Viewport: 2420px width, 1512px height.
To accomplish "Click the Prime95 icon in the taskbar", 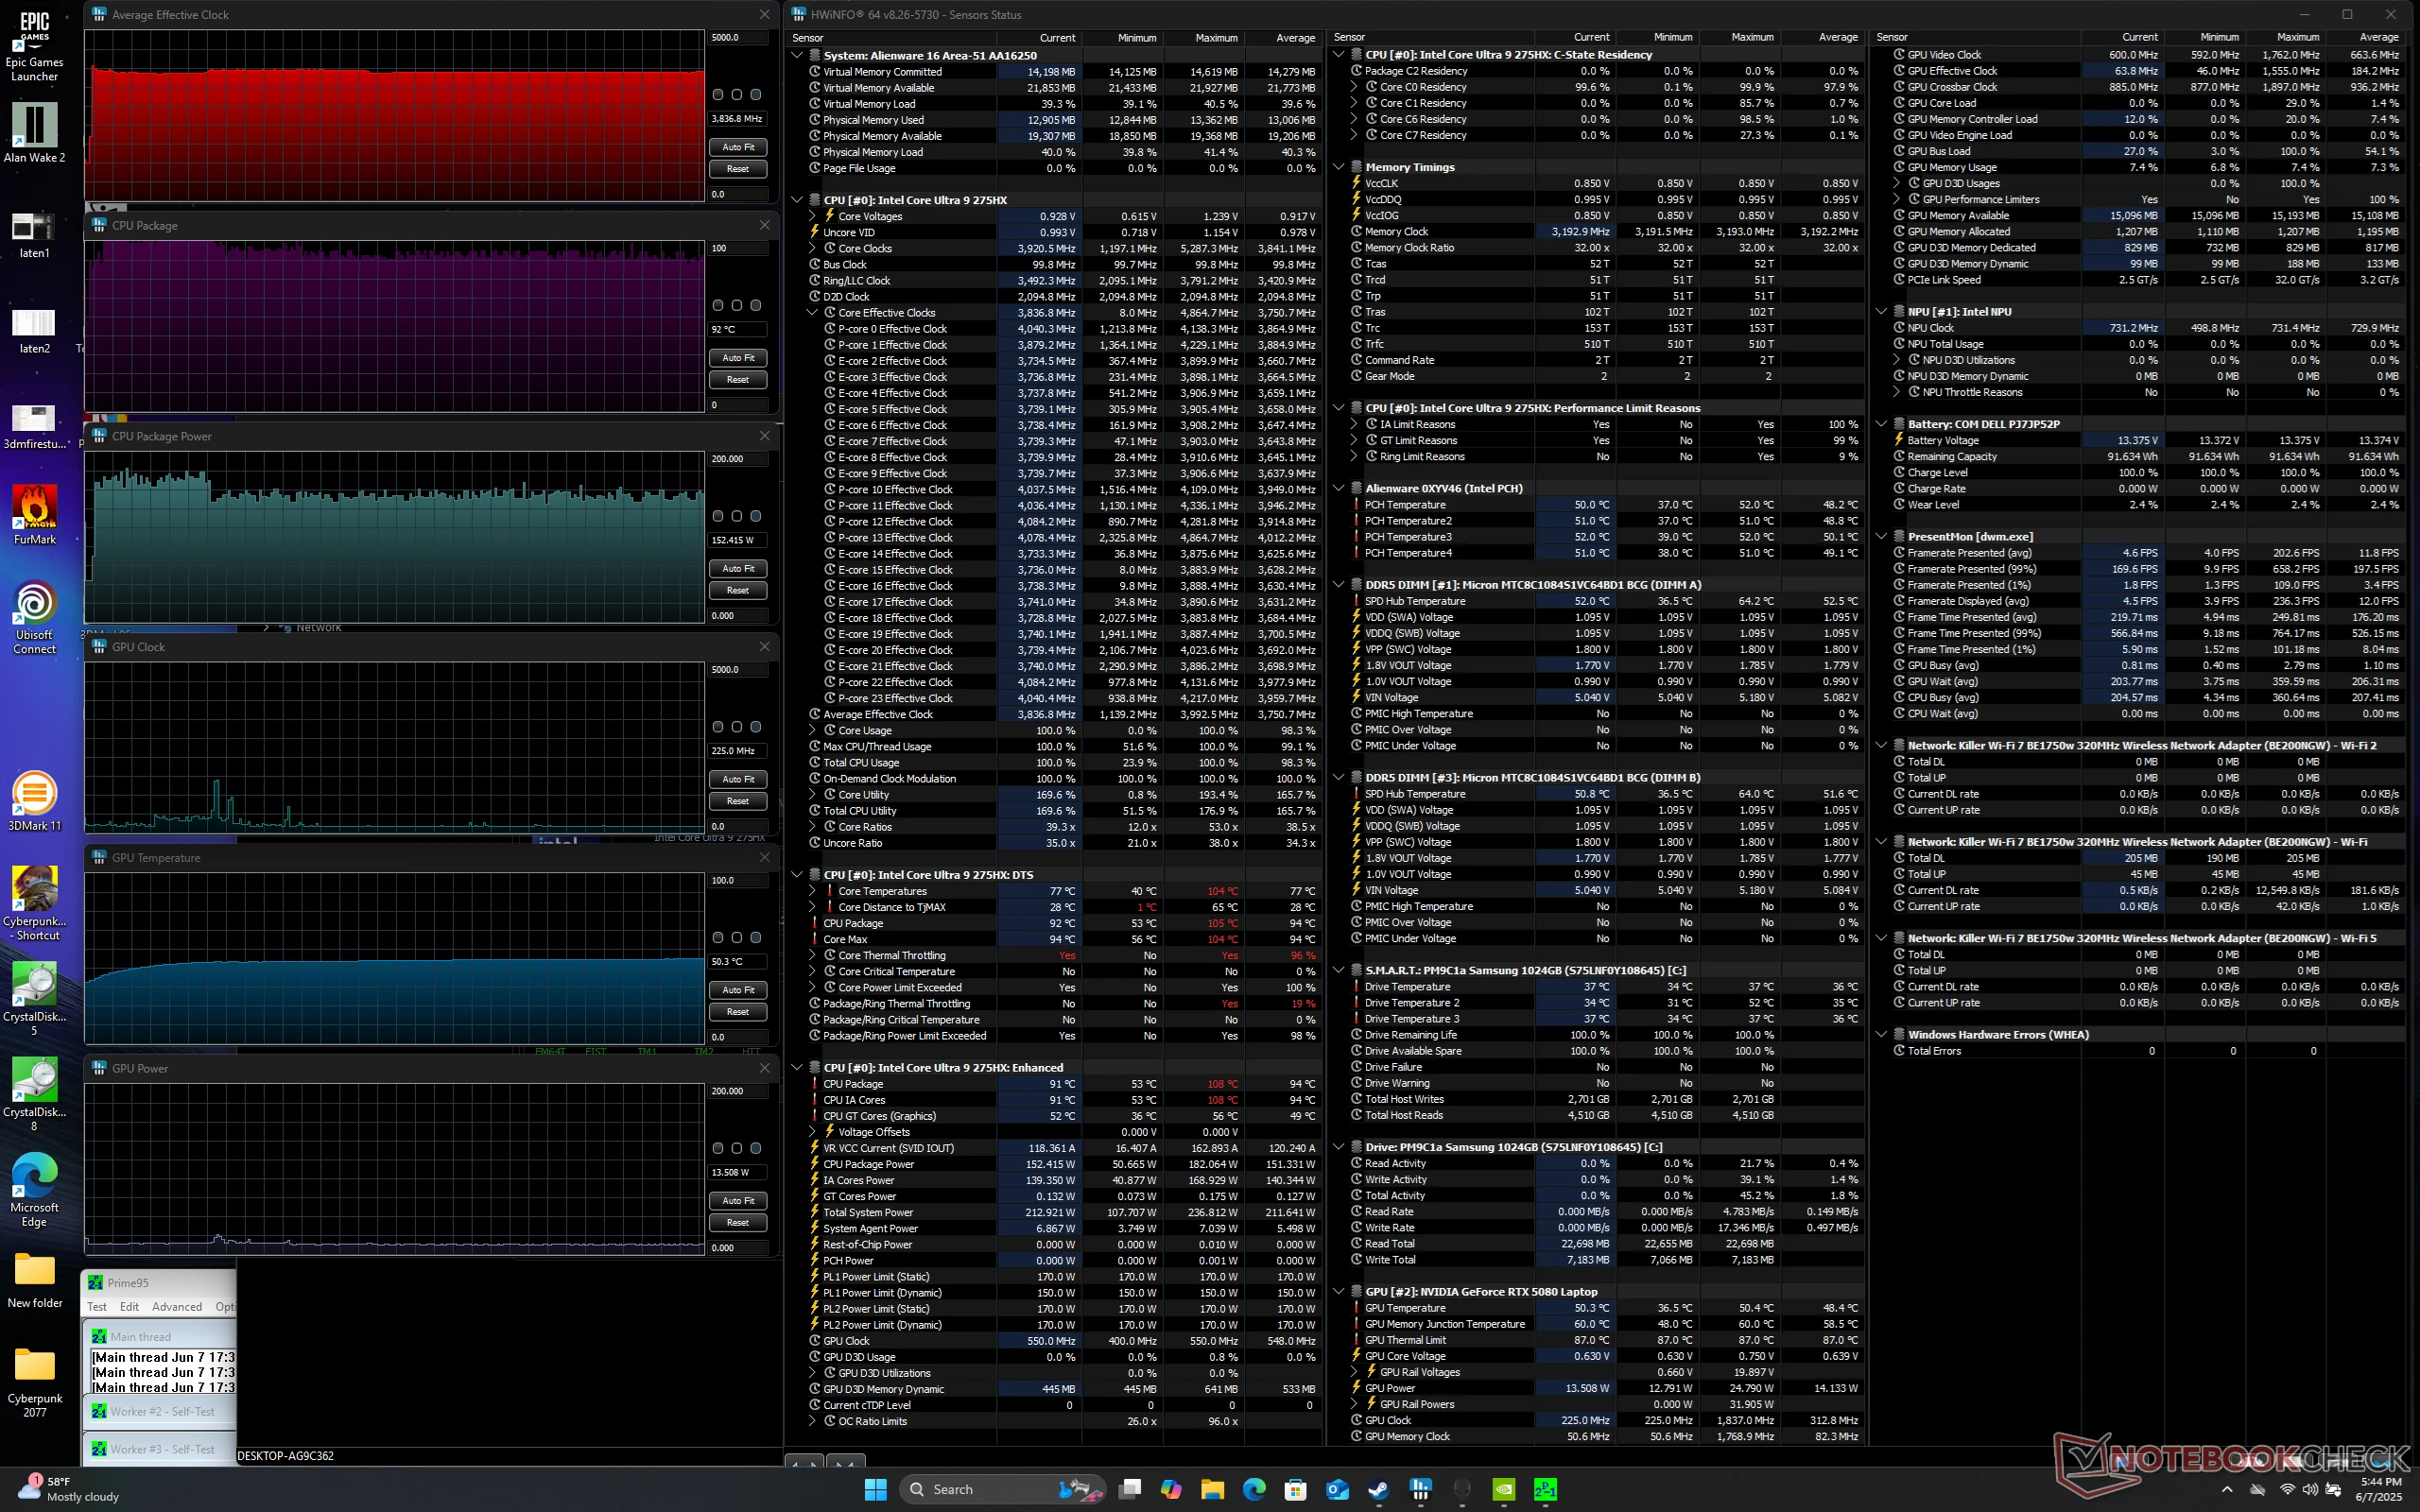I will pos(1545,1489).
